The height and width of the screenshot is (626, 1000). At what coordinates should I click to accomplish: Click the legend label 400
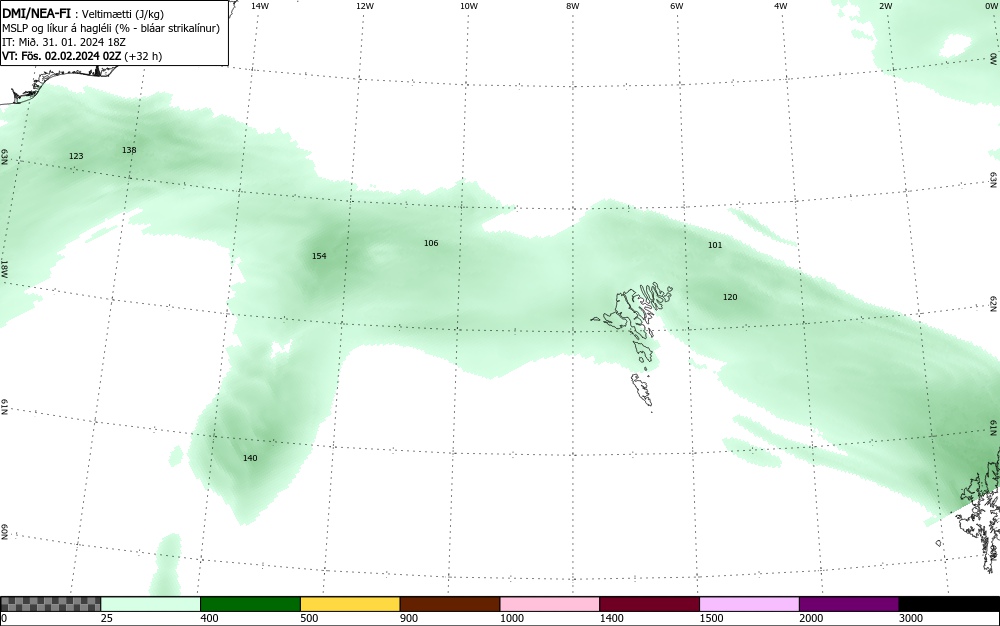[209, 618]
